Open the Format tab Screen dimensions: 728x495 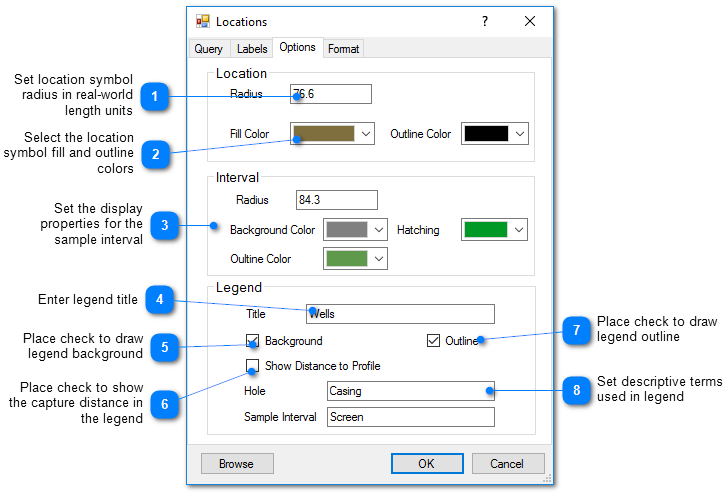[343, 49]
